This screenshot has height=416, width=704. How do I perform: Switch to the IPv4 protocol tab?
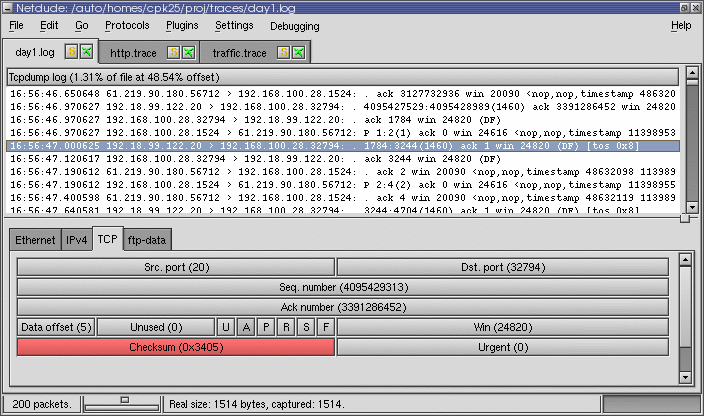pyautogui.click(x=76, y=240)
